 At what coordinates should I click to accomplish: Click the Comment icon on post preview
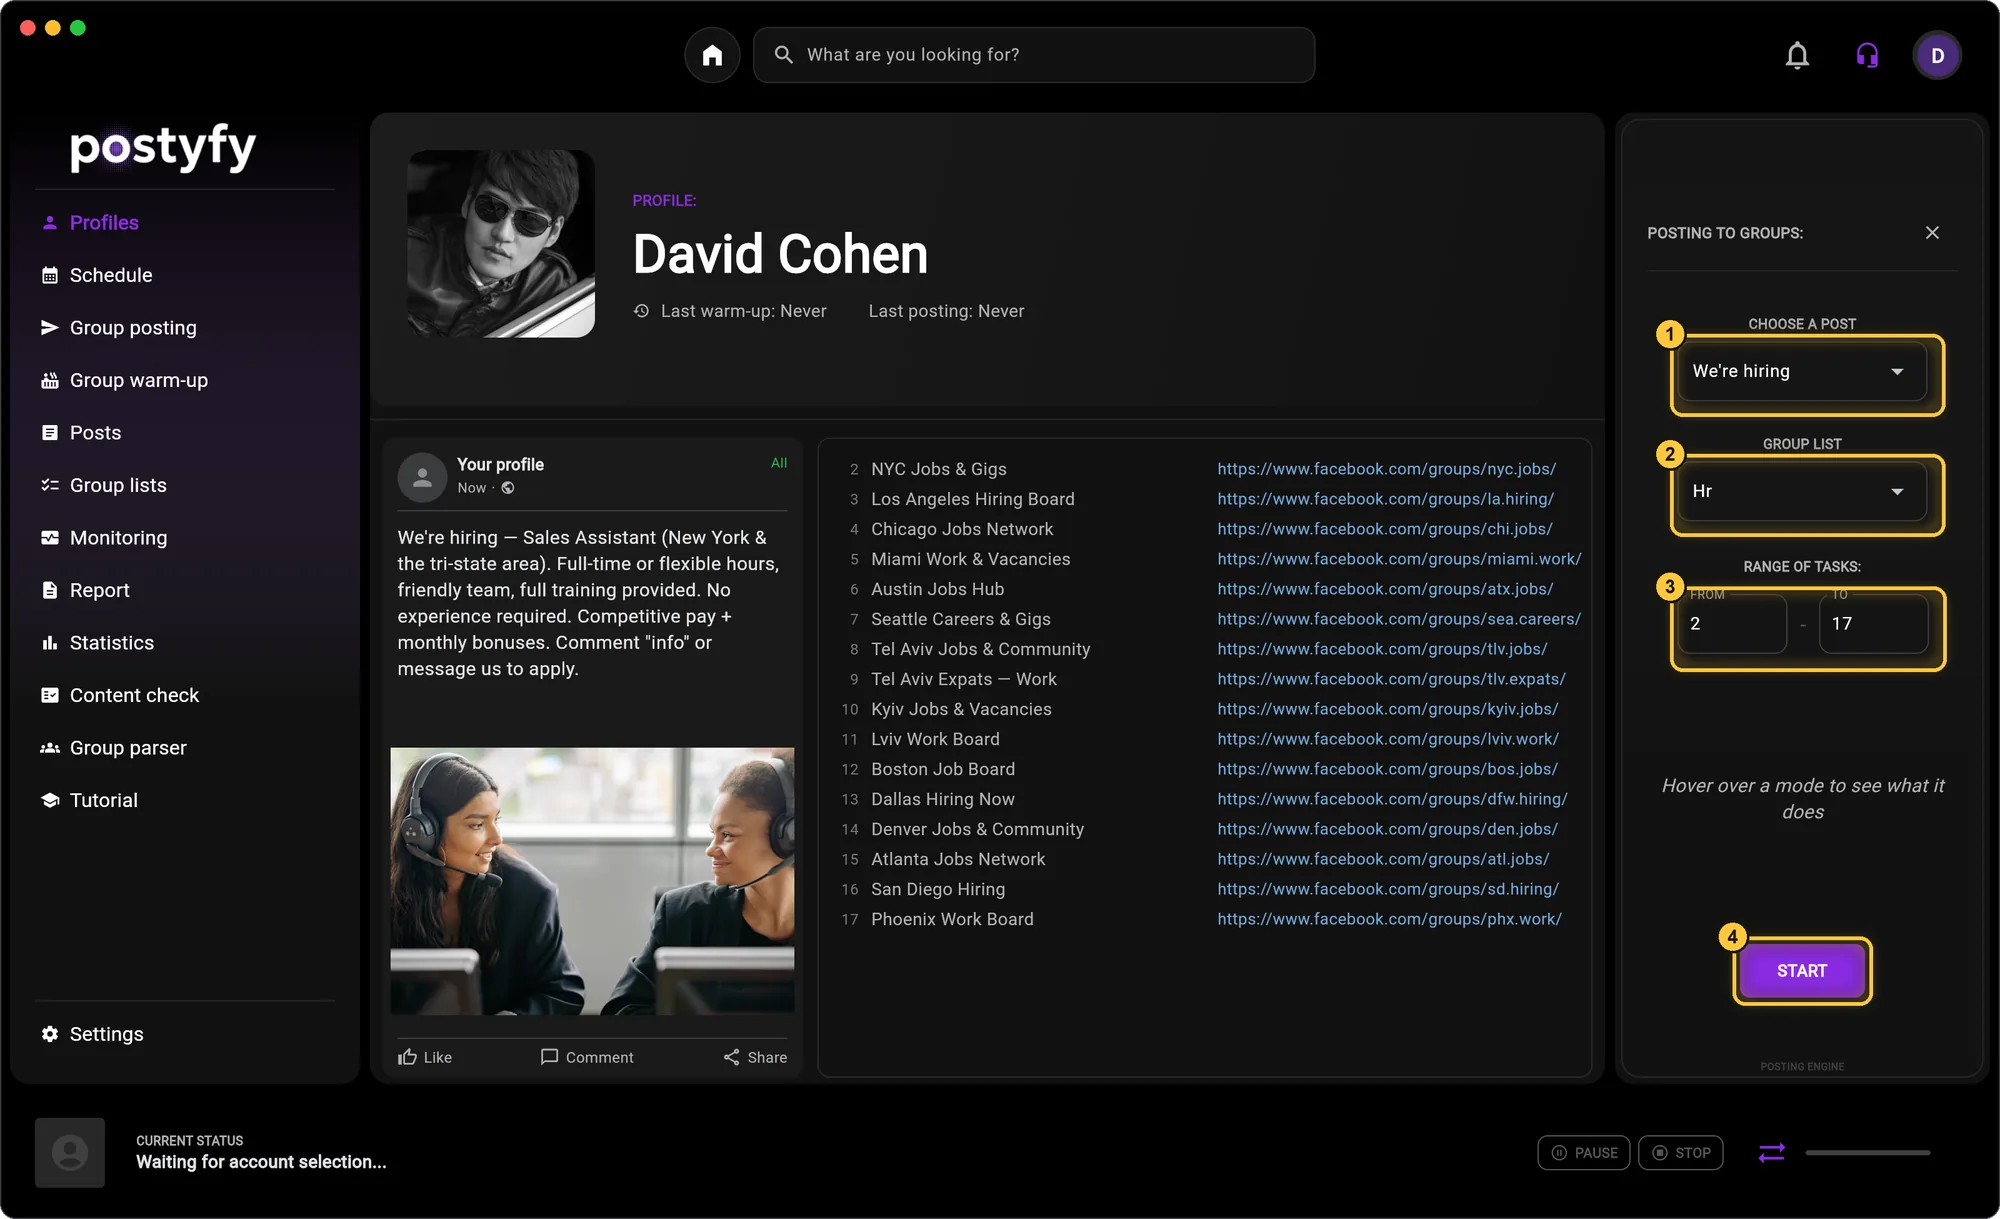tap(549, 1057)
